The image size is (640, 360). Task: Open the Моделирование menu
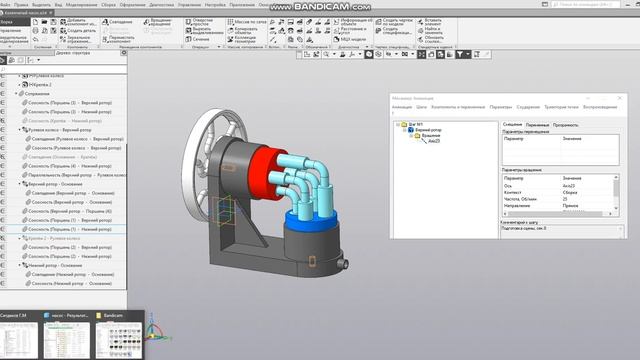tap(81, 5)
